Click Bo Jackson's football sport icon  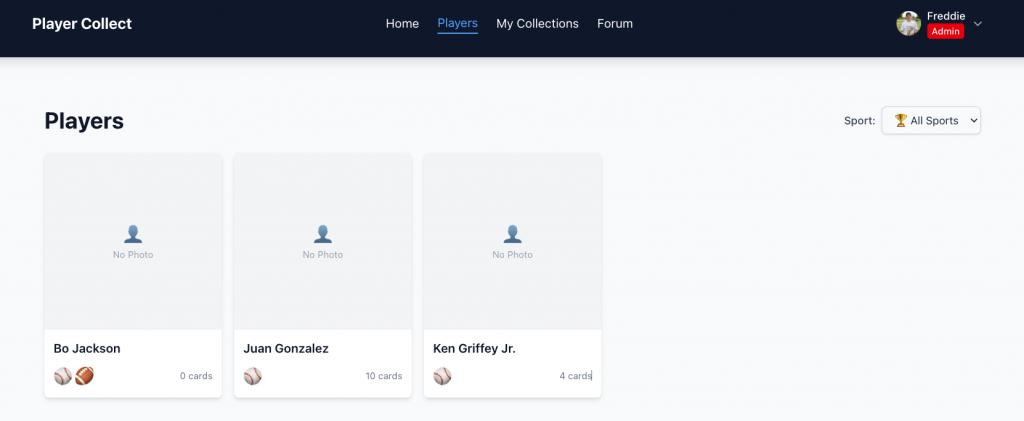84,376
